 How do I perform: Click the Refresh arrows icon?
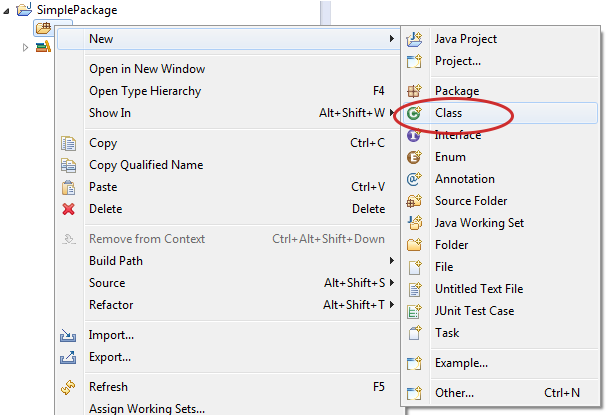(x=68, y=387)
